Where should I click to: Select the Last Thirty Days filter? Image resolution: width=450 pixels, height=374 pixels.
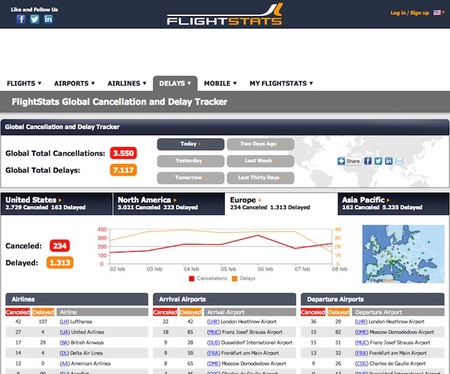[x=261, y=178]
